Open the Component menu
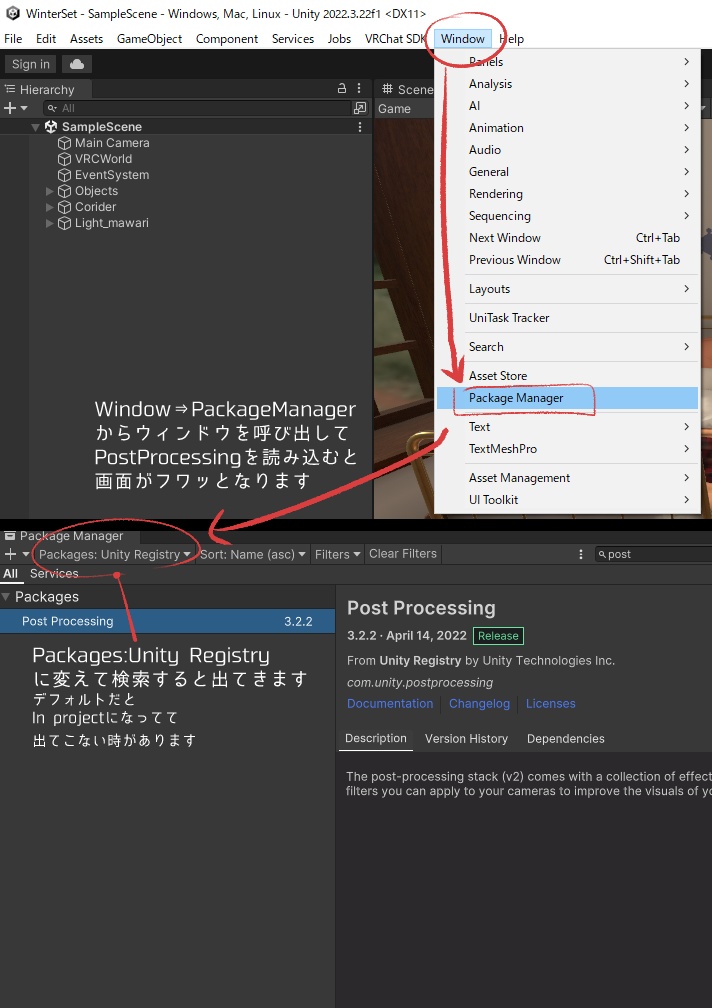 point(227,39)
